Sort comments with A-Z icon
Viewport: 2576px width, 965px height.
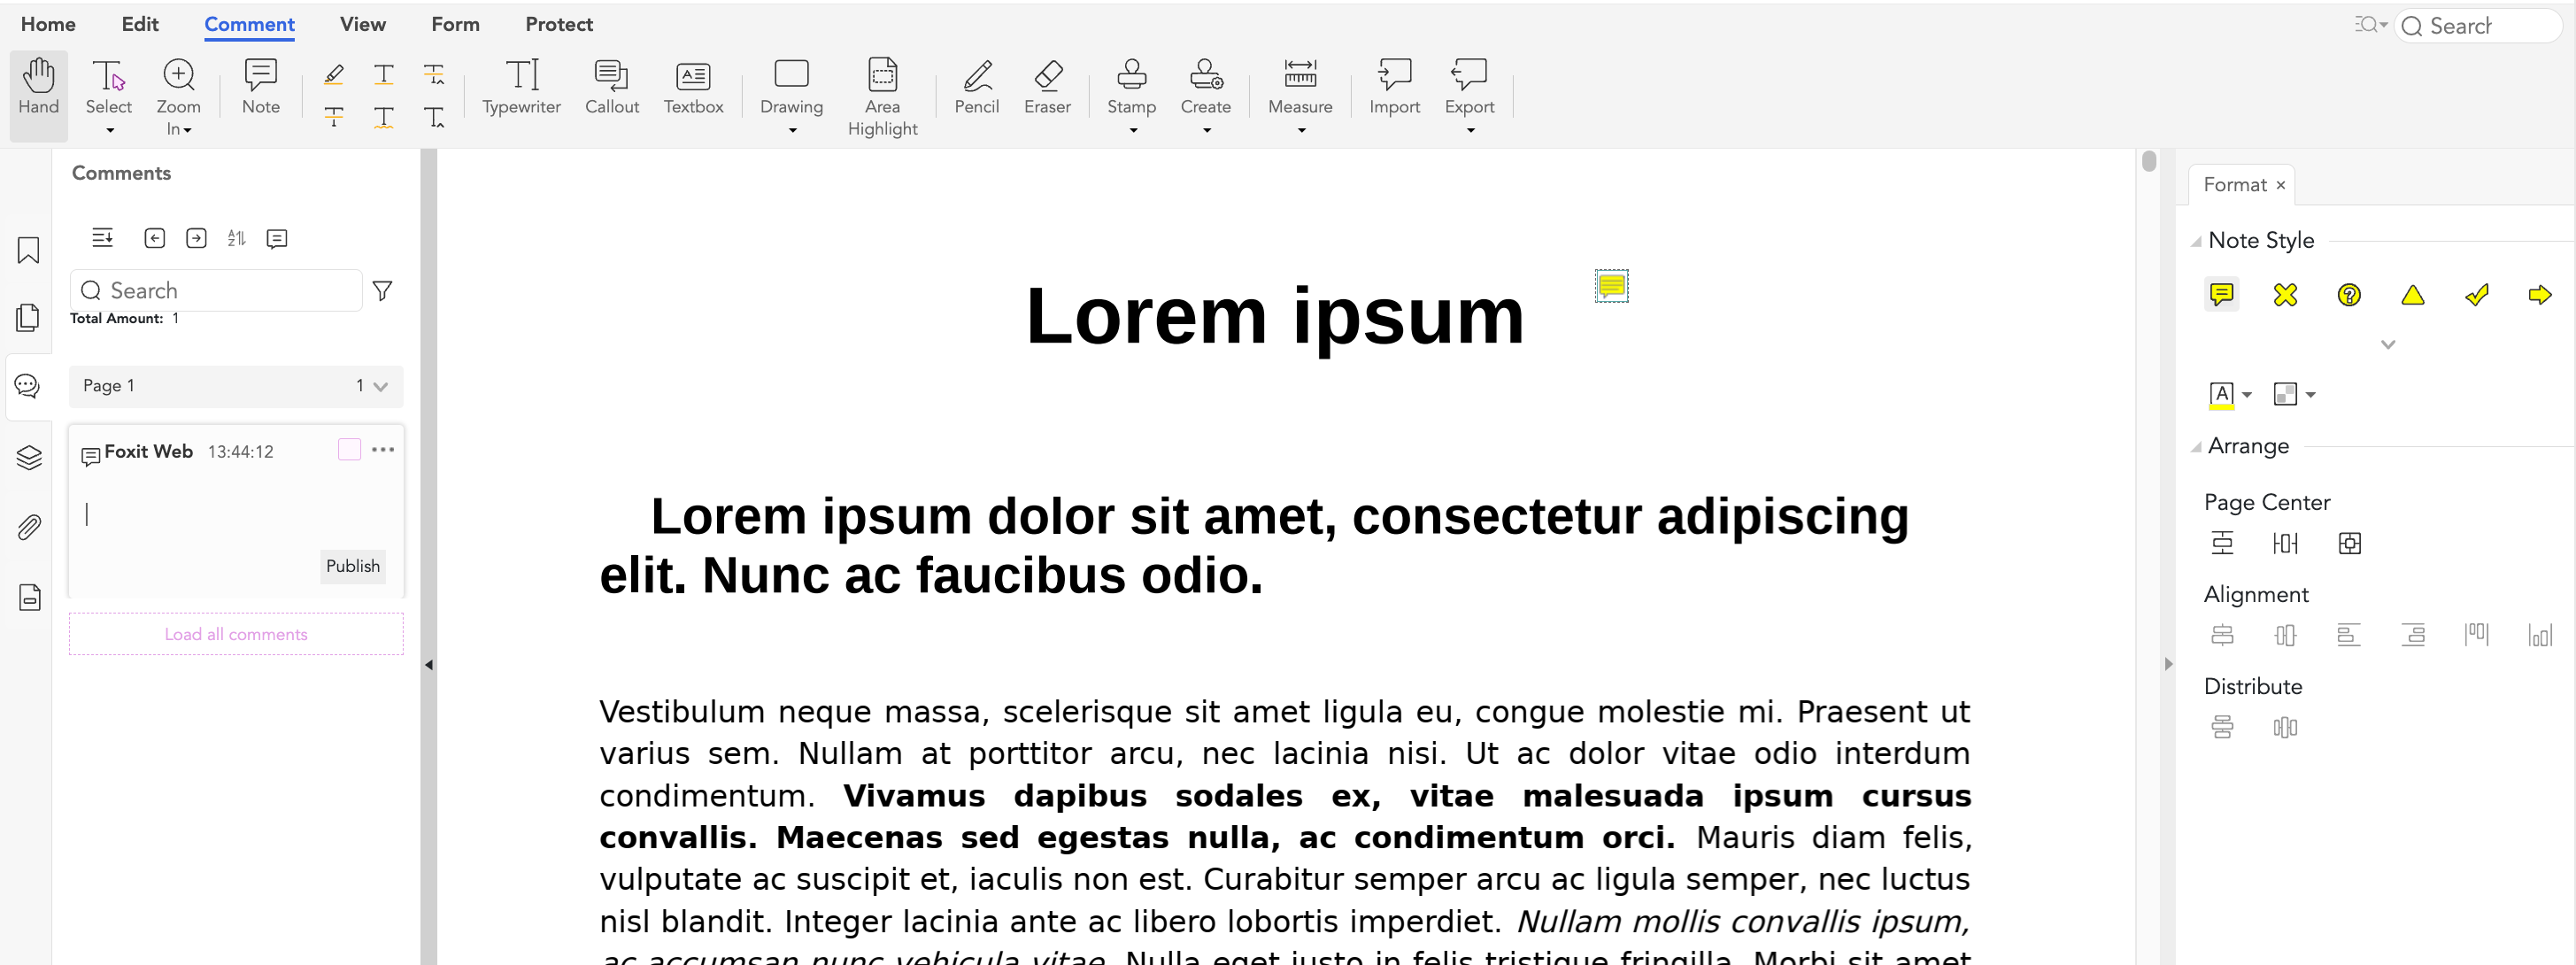[236, 238]
